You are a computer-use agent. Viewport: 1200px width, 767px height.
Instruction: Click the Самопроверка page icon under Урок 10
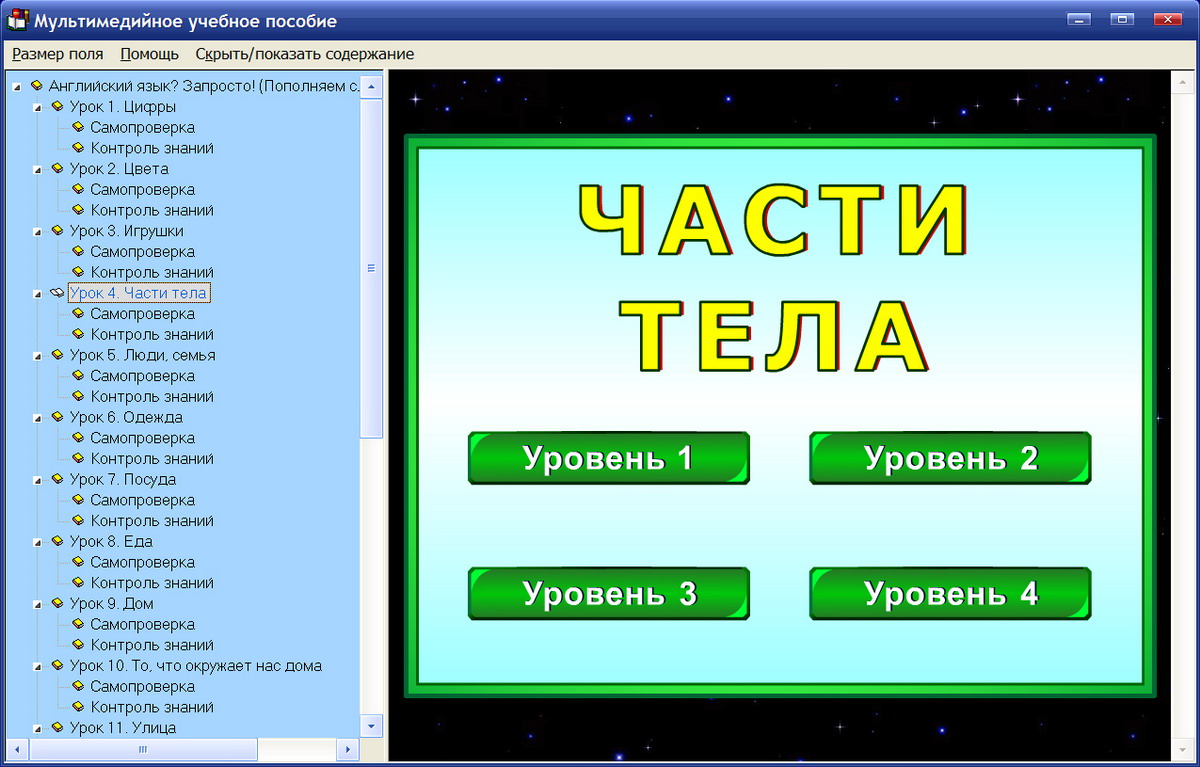coord(78,686)
